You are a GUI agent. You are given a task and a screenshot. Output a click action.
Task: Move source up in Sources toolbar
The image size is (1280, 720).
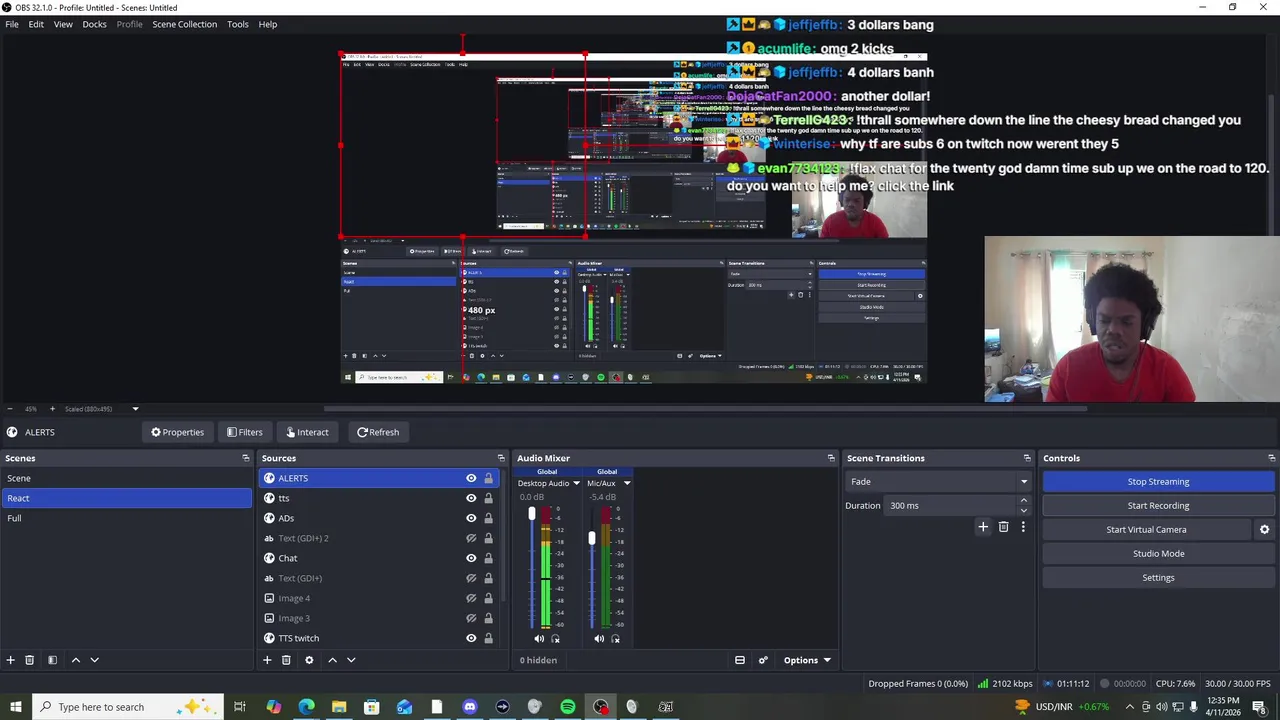[332, 660]
